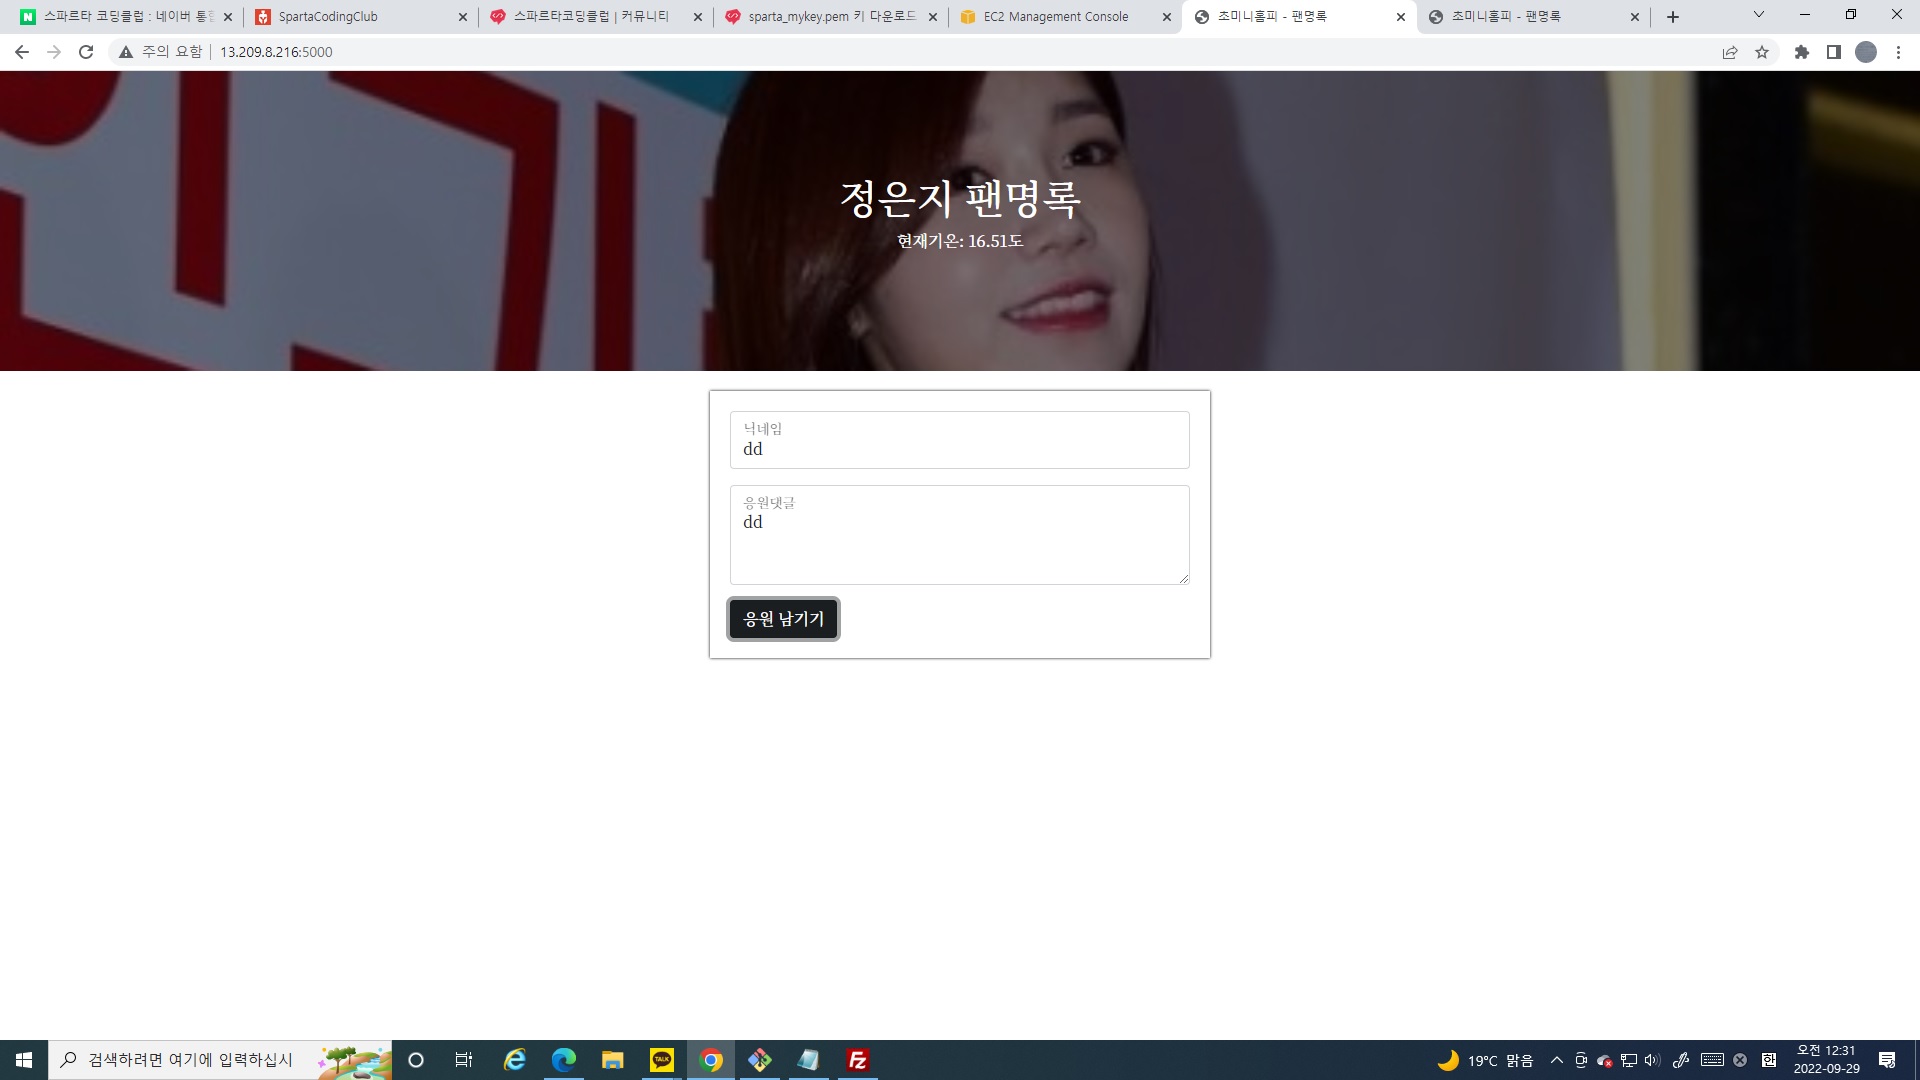
Task: Toggle the browser side panel
Action: pyautogui.click(x=1834, y=52)
